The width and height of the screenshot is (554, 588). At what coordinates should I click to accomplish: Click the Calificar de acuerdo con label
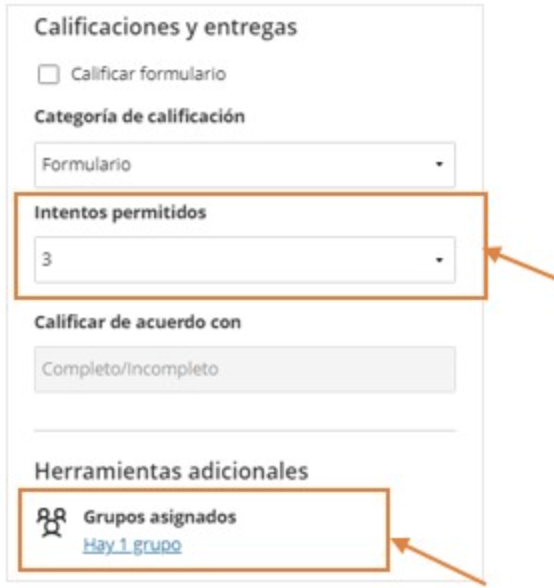(x=138, y=322)
